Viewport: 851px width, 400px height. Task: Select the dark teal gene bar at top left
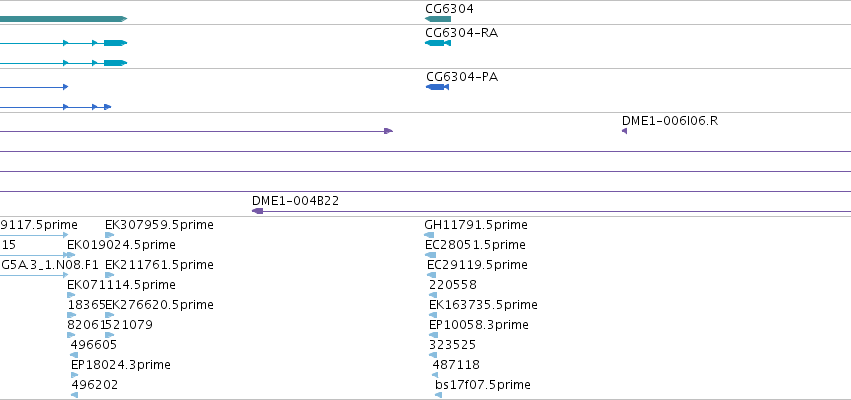point(63,19)
